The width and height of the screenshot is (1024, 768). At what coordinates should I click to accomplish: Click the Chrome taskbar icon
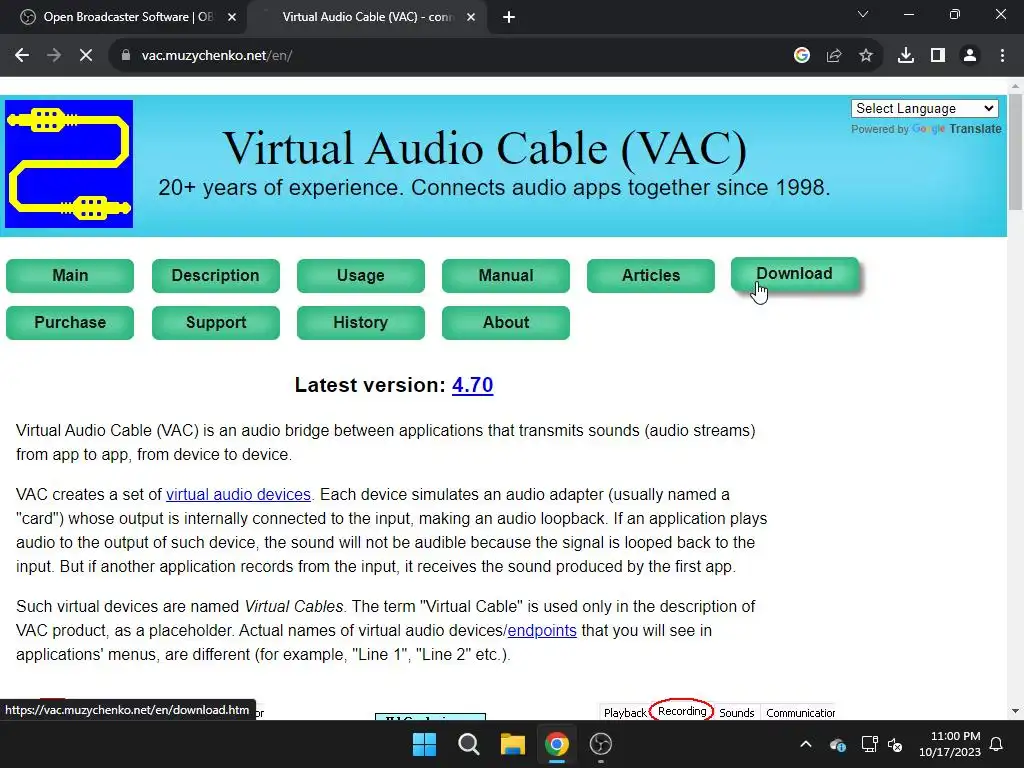[556, 744]
